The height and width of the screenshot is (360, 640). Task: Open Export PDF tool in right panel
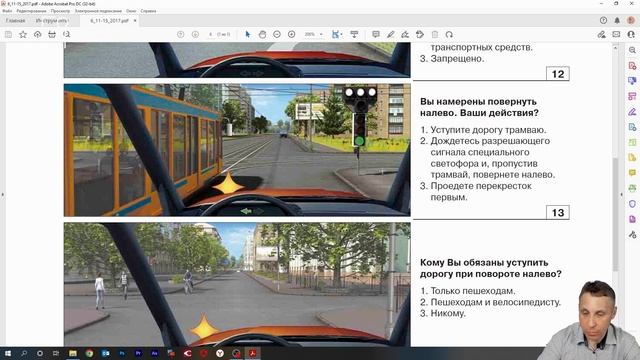(x=632, y=81)
